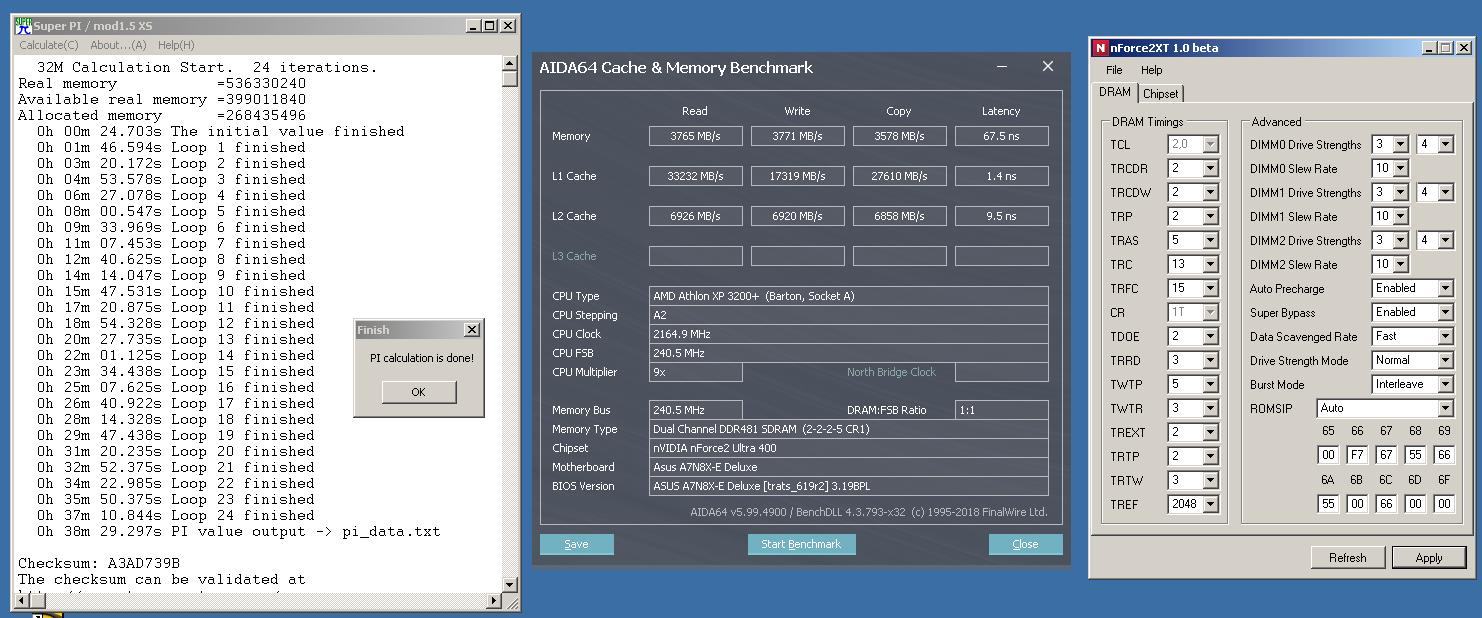Open second DIMM1 Drive Strengths dropdown
The width and height of the screenshot is (1482, 618).
coord(1445,192)
